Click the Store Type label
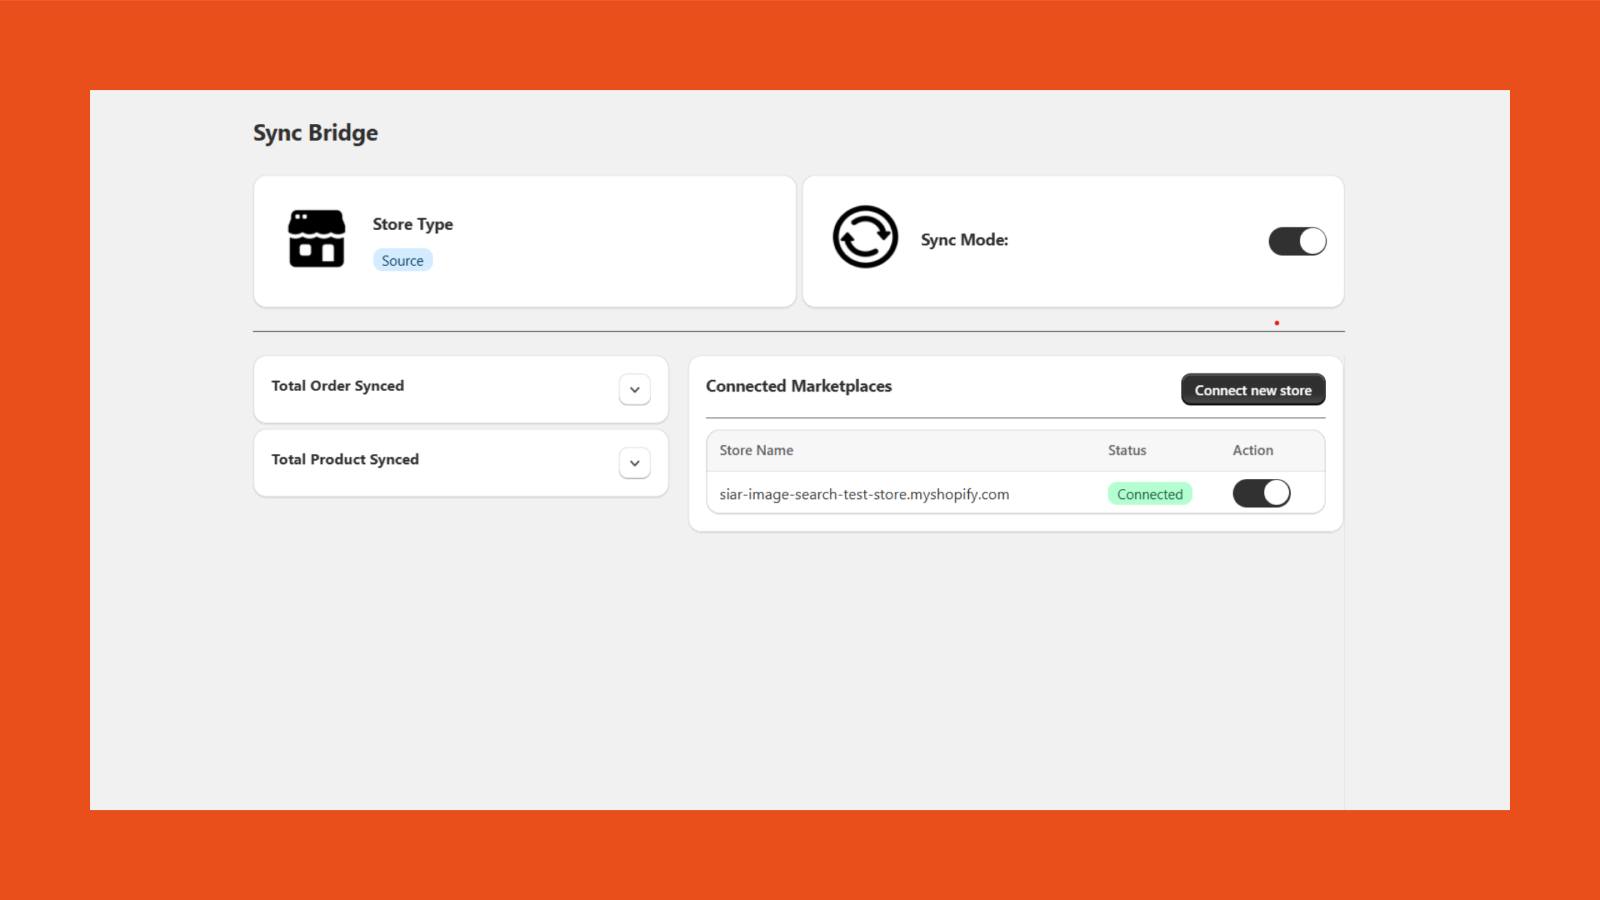This screenshot has width=1600, height=900. [x=413, y=224]
